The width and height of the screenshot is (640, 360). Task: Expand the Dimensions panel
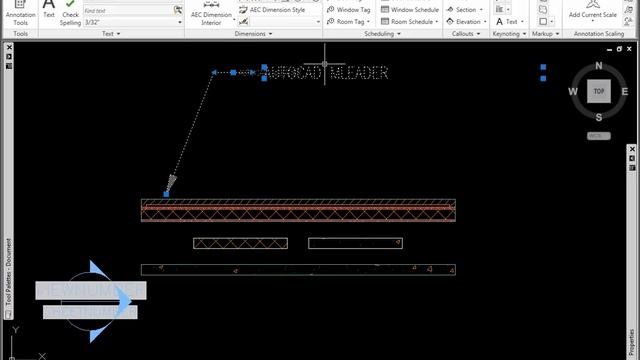pos(253,34)
